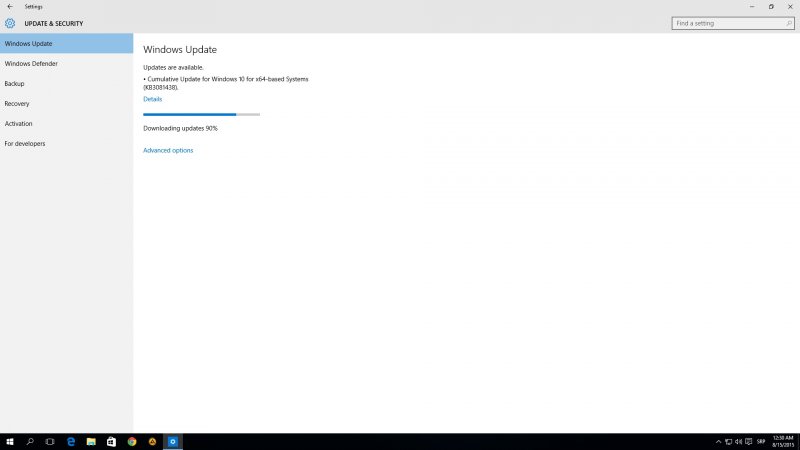The image size is (800, 450).
Task: Click the Cumulative Update KB3081438 entry
Action: click(226, 83)
